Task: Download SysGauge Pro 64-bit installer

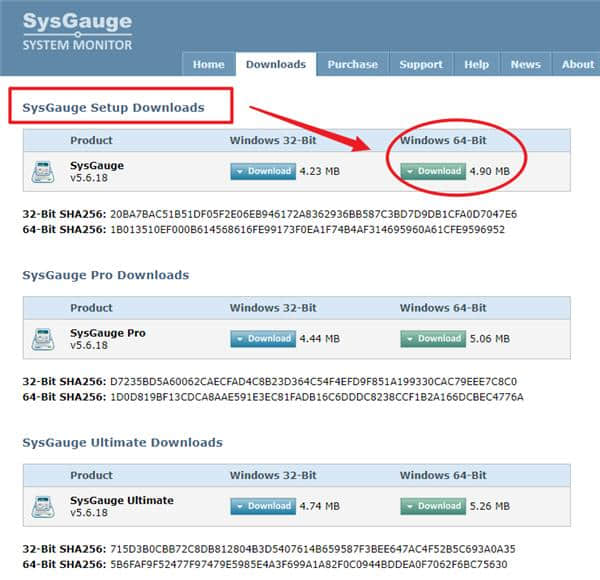Action: (x=433, y=339)
